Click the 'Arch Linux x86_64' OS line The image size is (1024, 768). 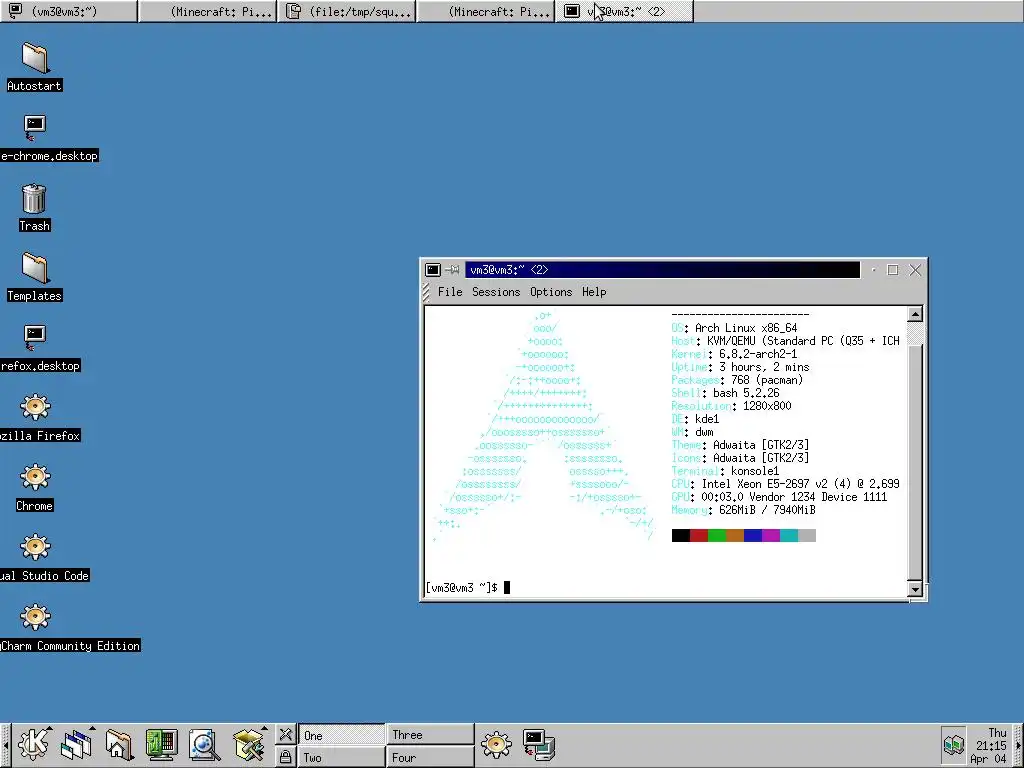(735, 328)
